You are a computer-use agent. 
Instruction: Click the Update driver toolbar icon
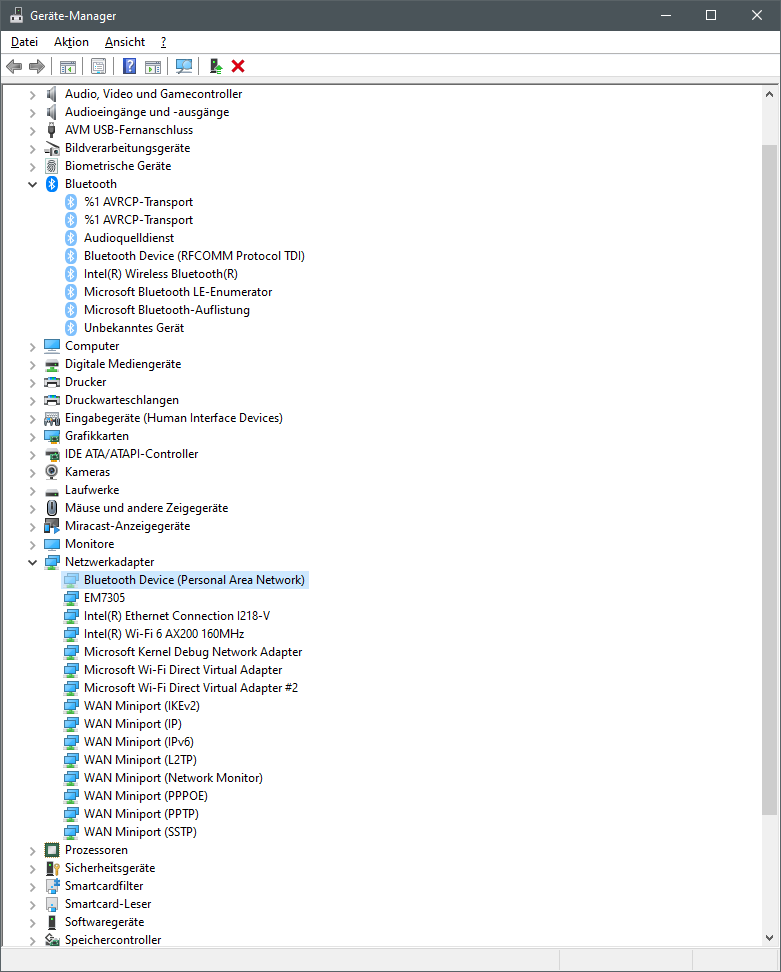tap(215, 66)
